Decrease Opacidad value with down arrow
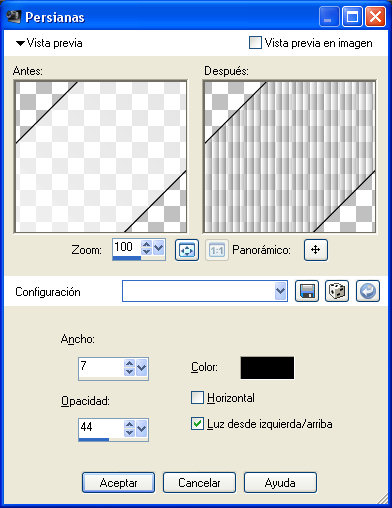The height and width of the screenshot is (508, 392). (x=129, y=432)
